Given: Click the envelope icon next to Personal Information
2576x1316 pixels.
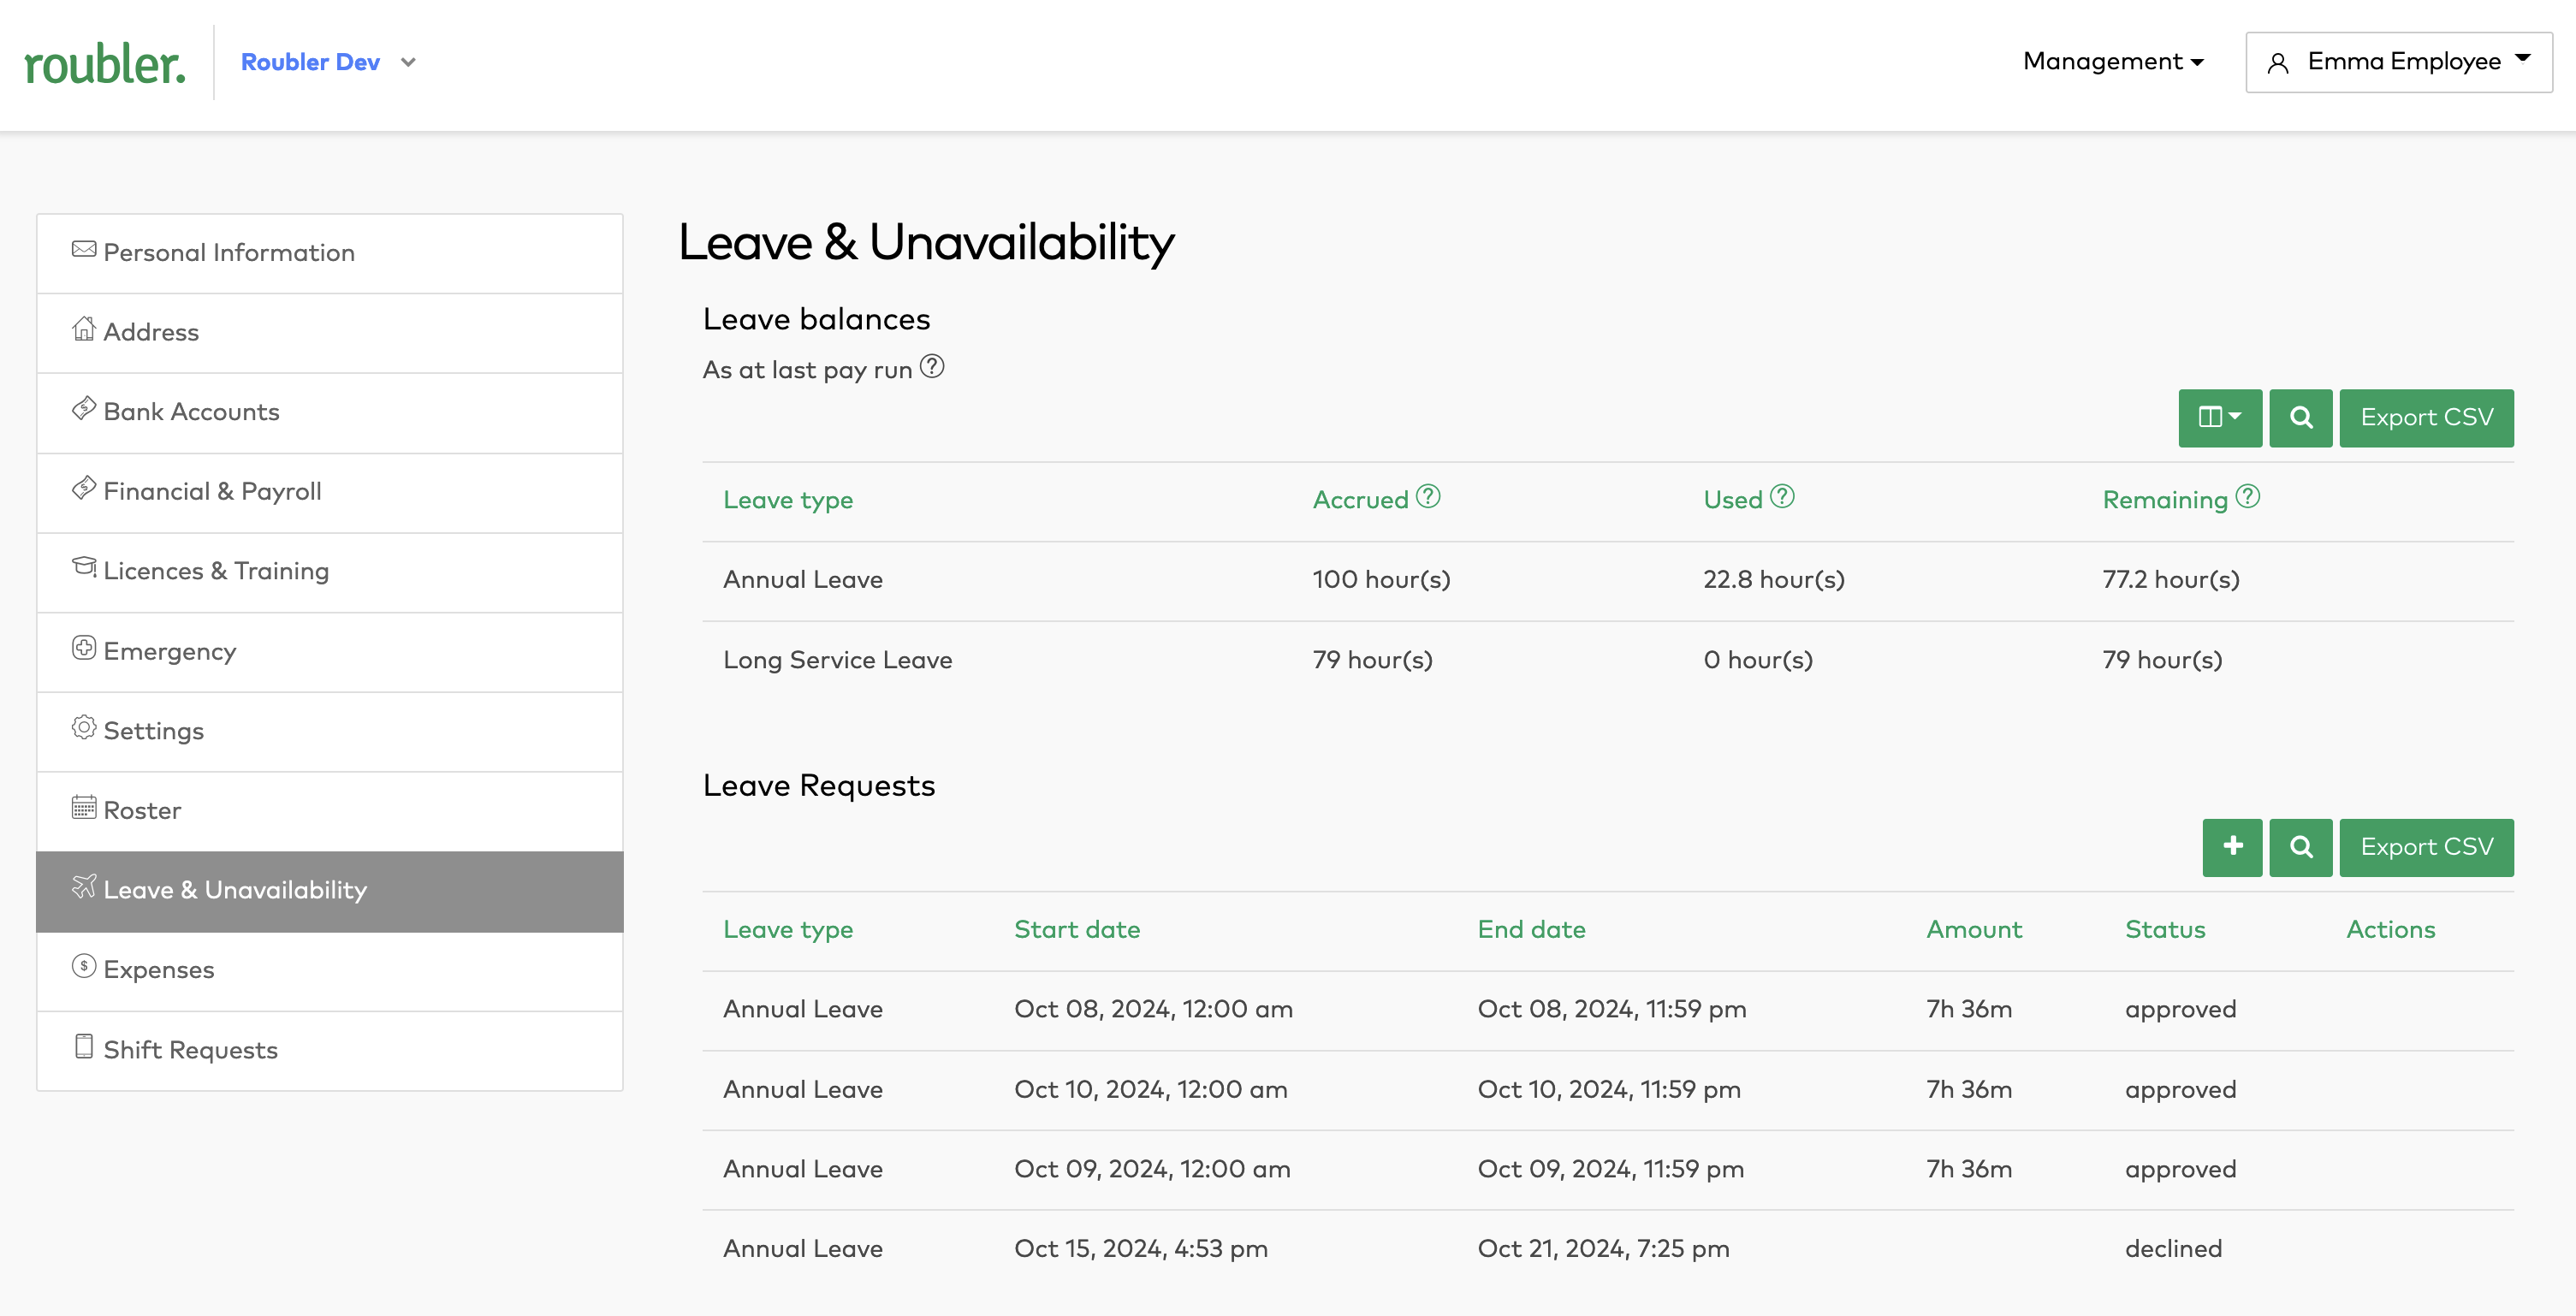Looking at the screenshot, I should 84,249.
